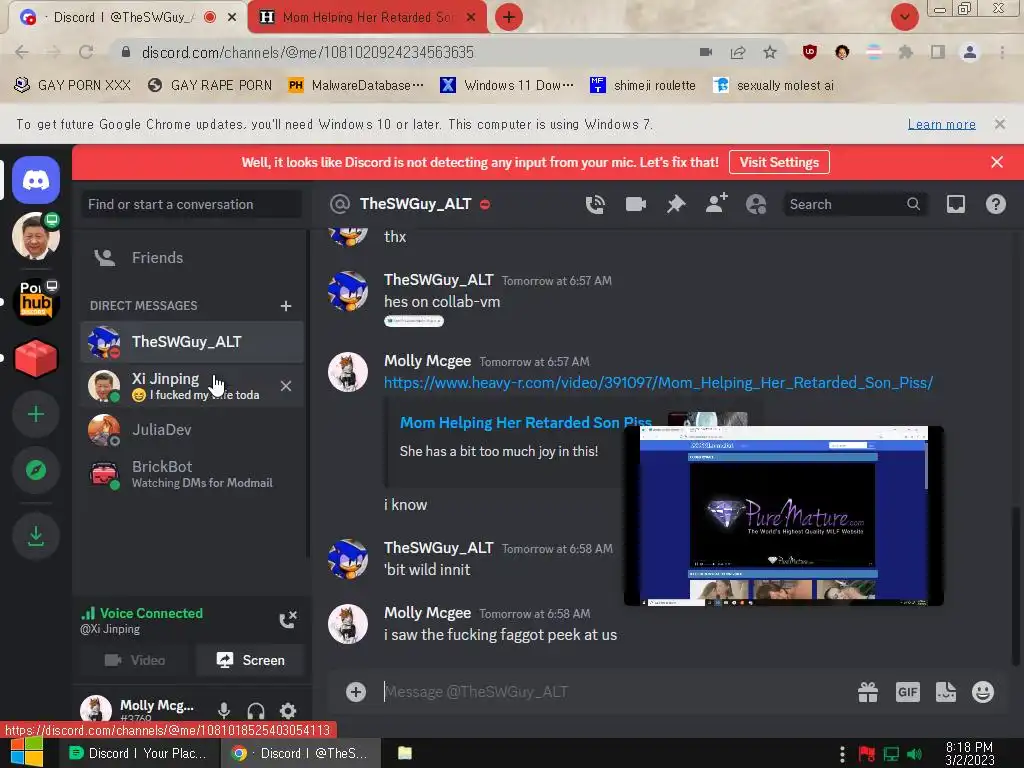The image size is (1024, 768).
Task: Focus the Message @TheSWGuy_ALT input
Action: click(614, 692)
